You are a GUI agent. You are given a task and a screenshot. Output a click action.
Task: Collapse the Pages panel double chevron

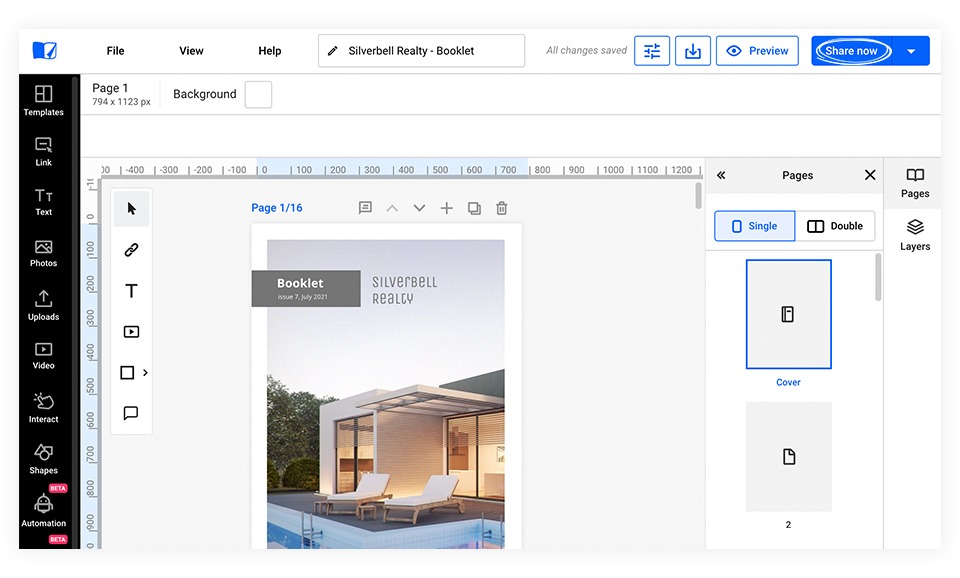721,175
